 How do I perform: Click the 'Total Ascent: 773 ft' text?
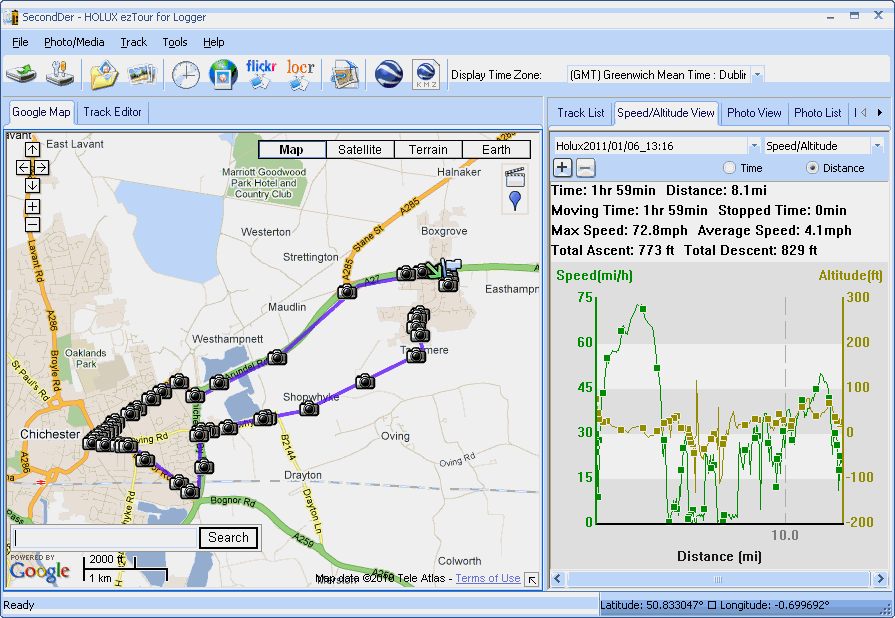[612, 251]
